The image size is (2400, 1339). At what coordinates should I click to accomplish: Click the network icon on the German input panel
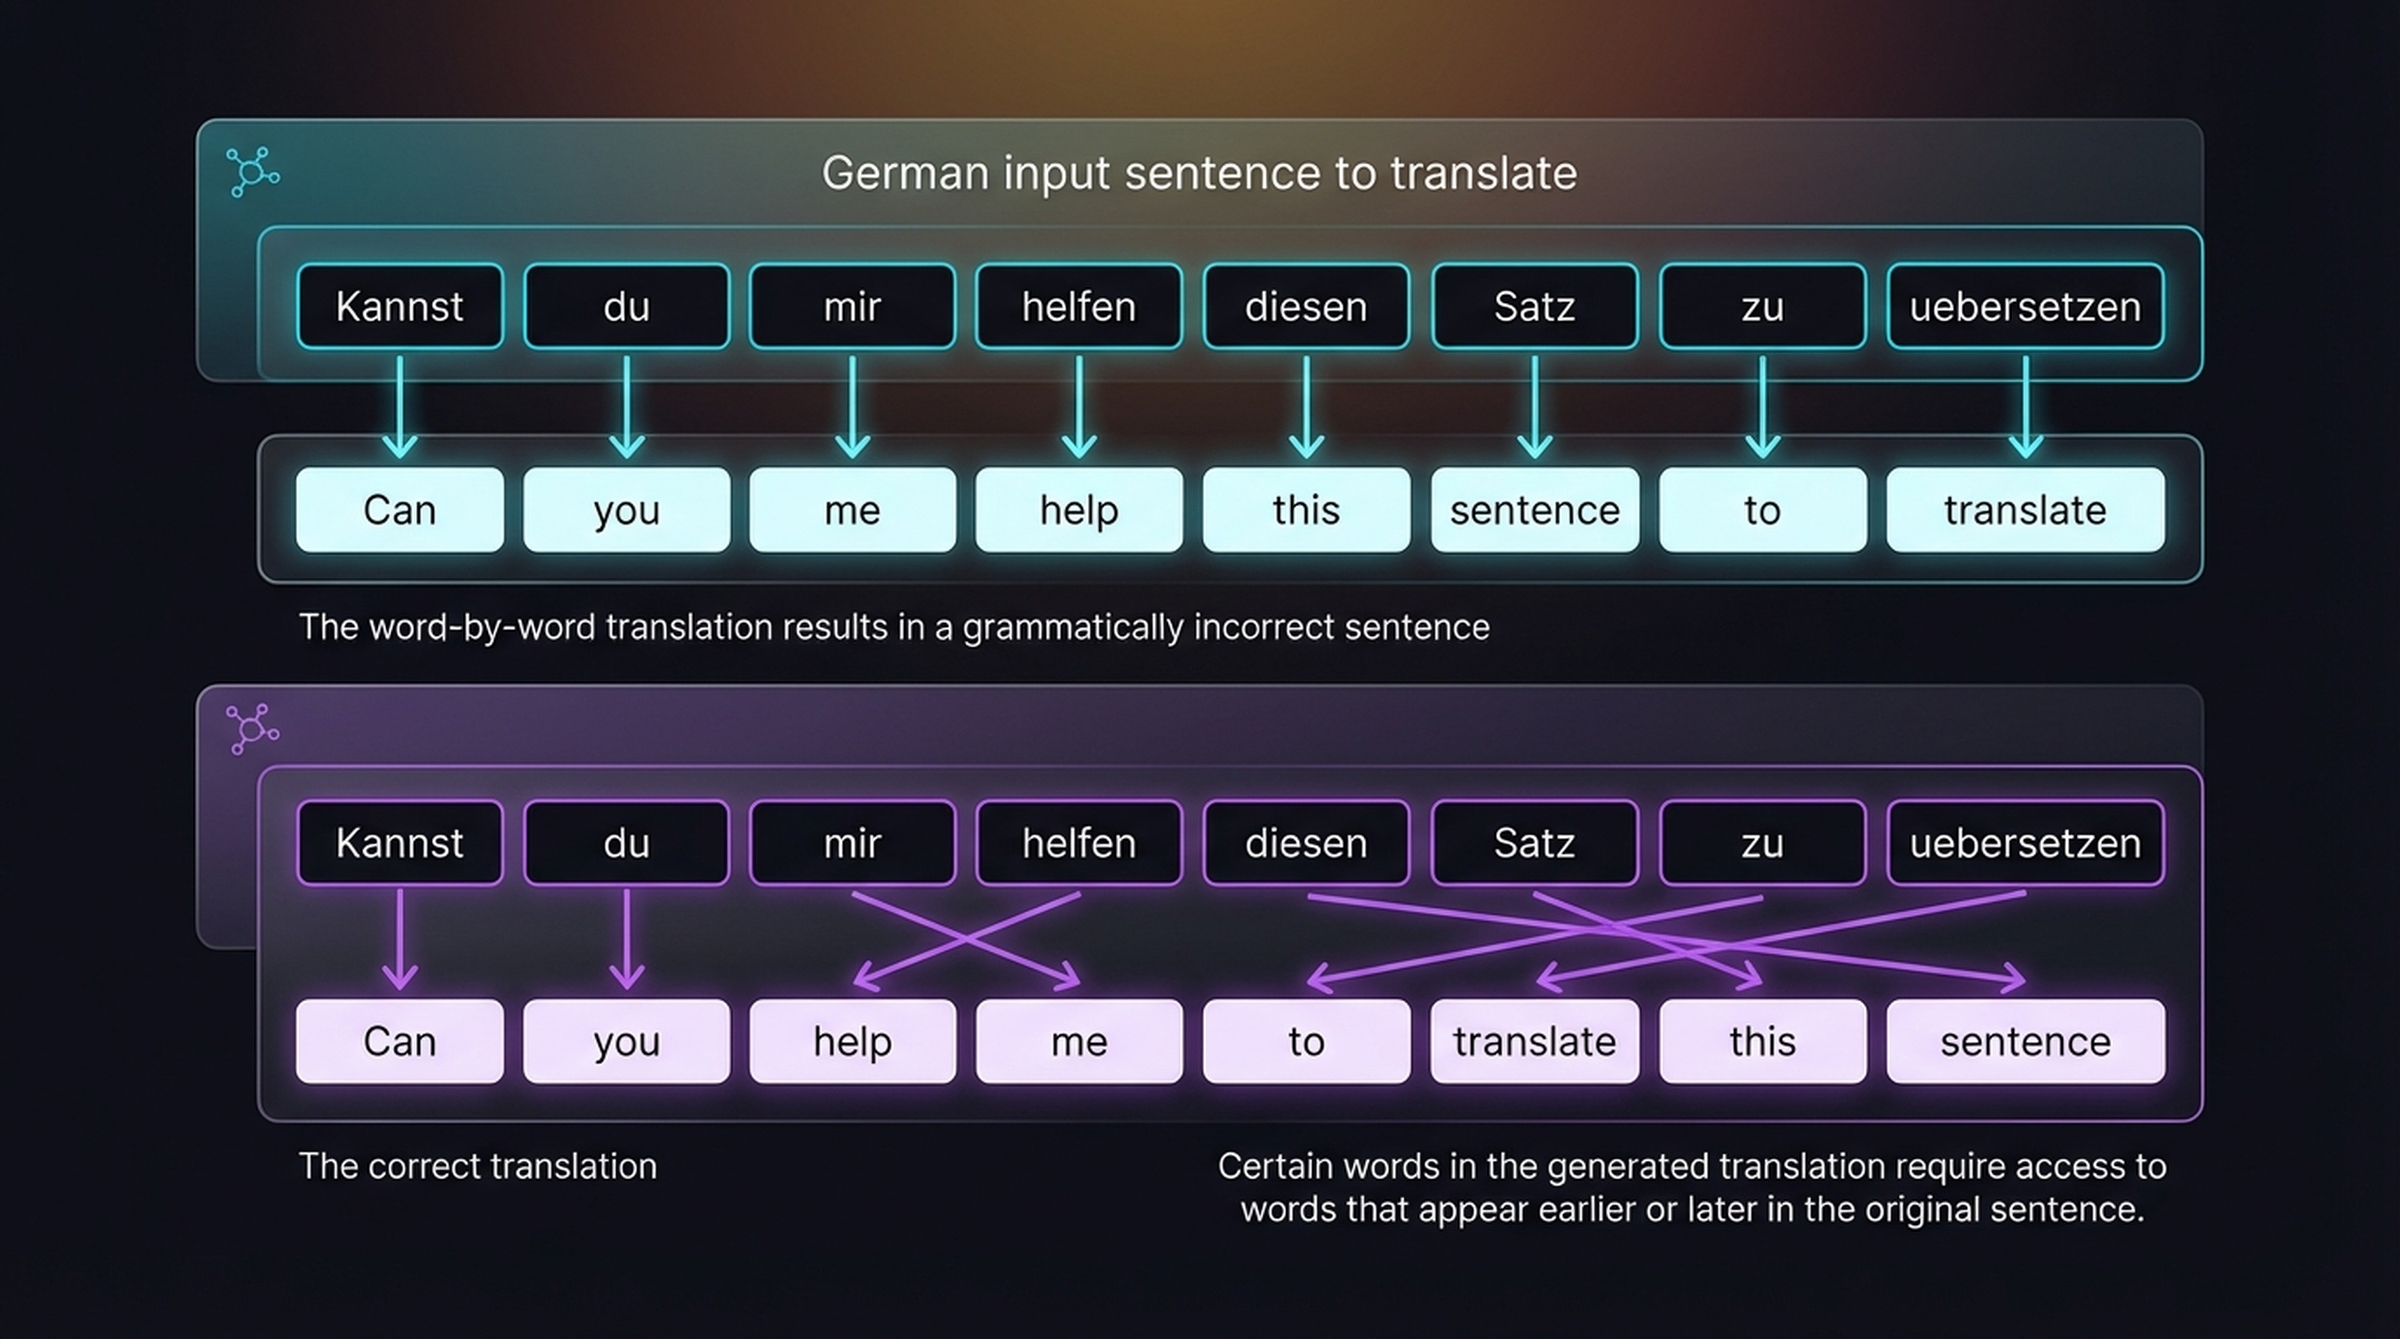(x=255, y=172)
